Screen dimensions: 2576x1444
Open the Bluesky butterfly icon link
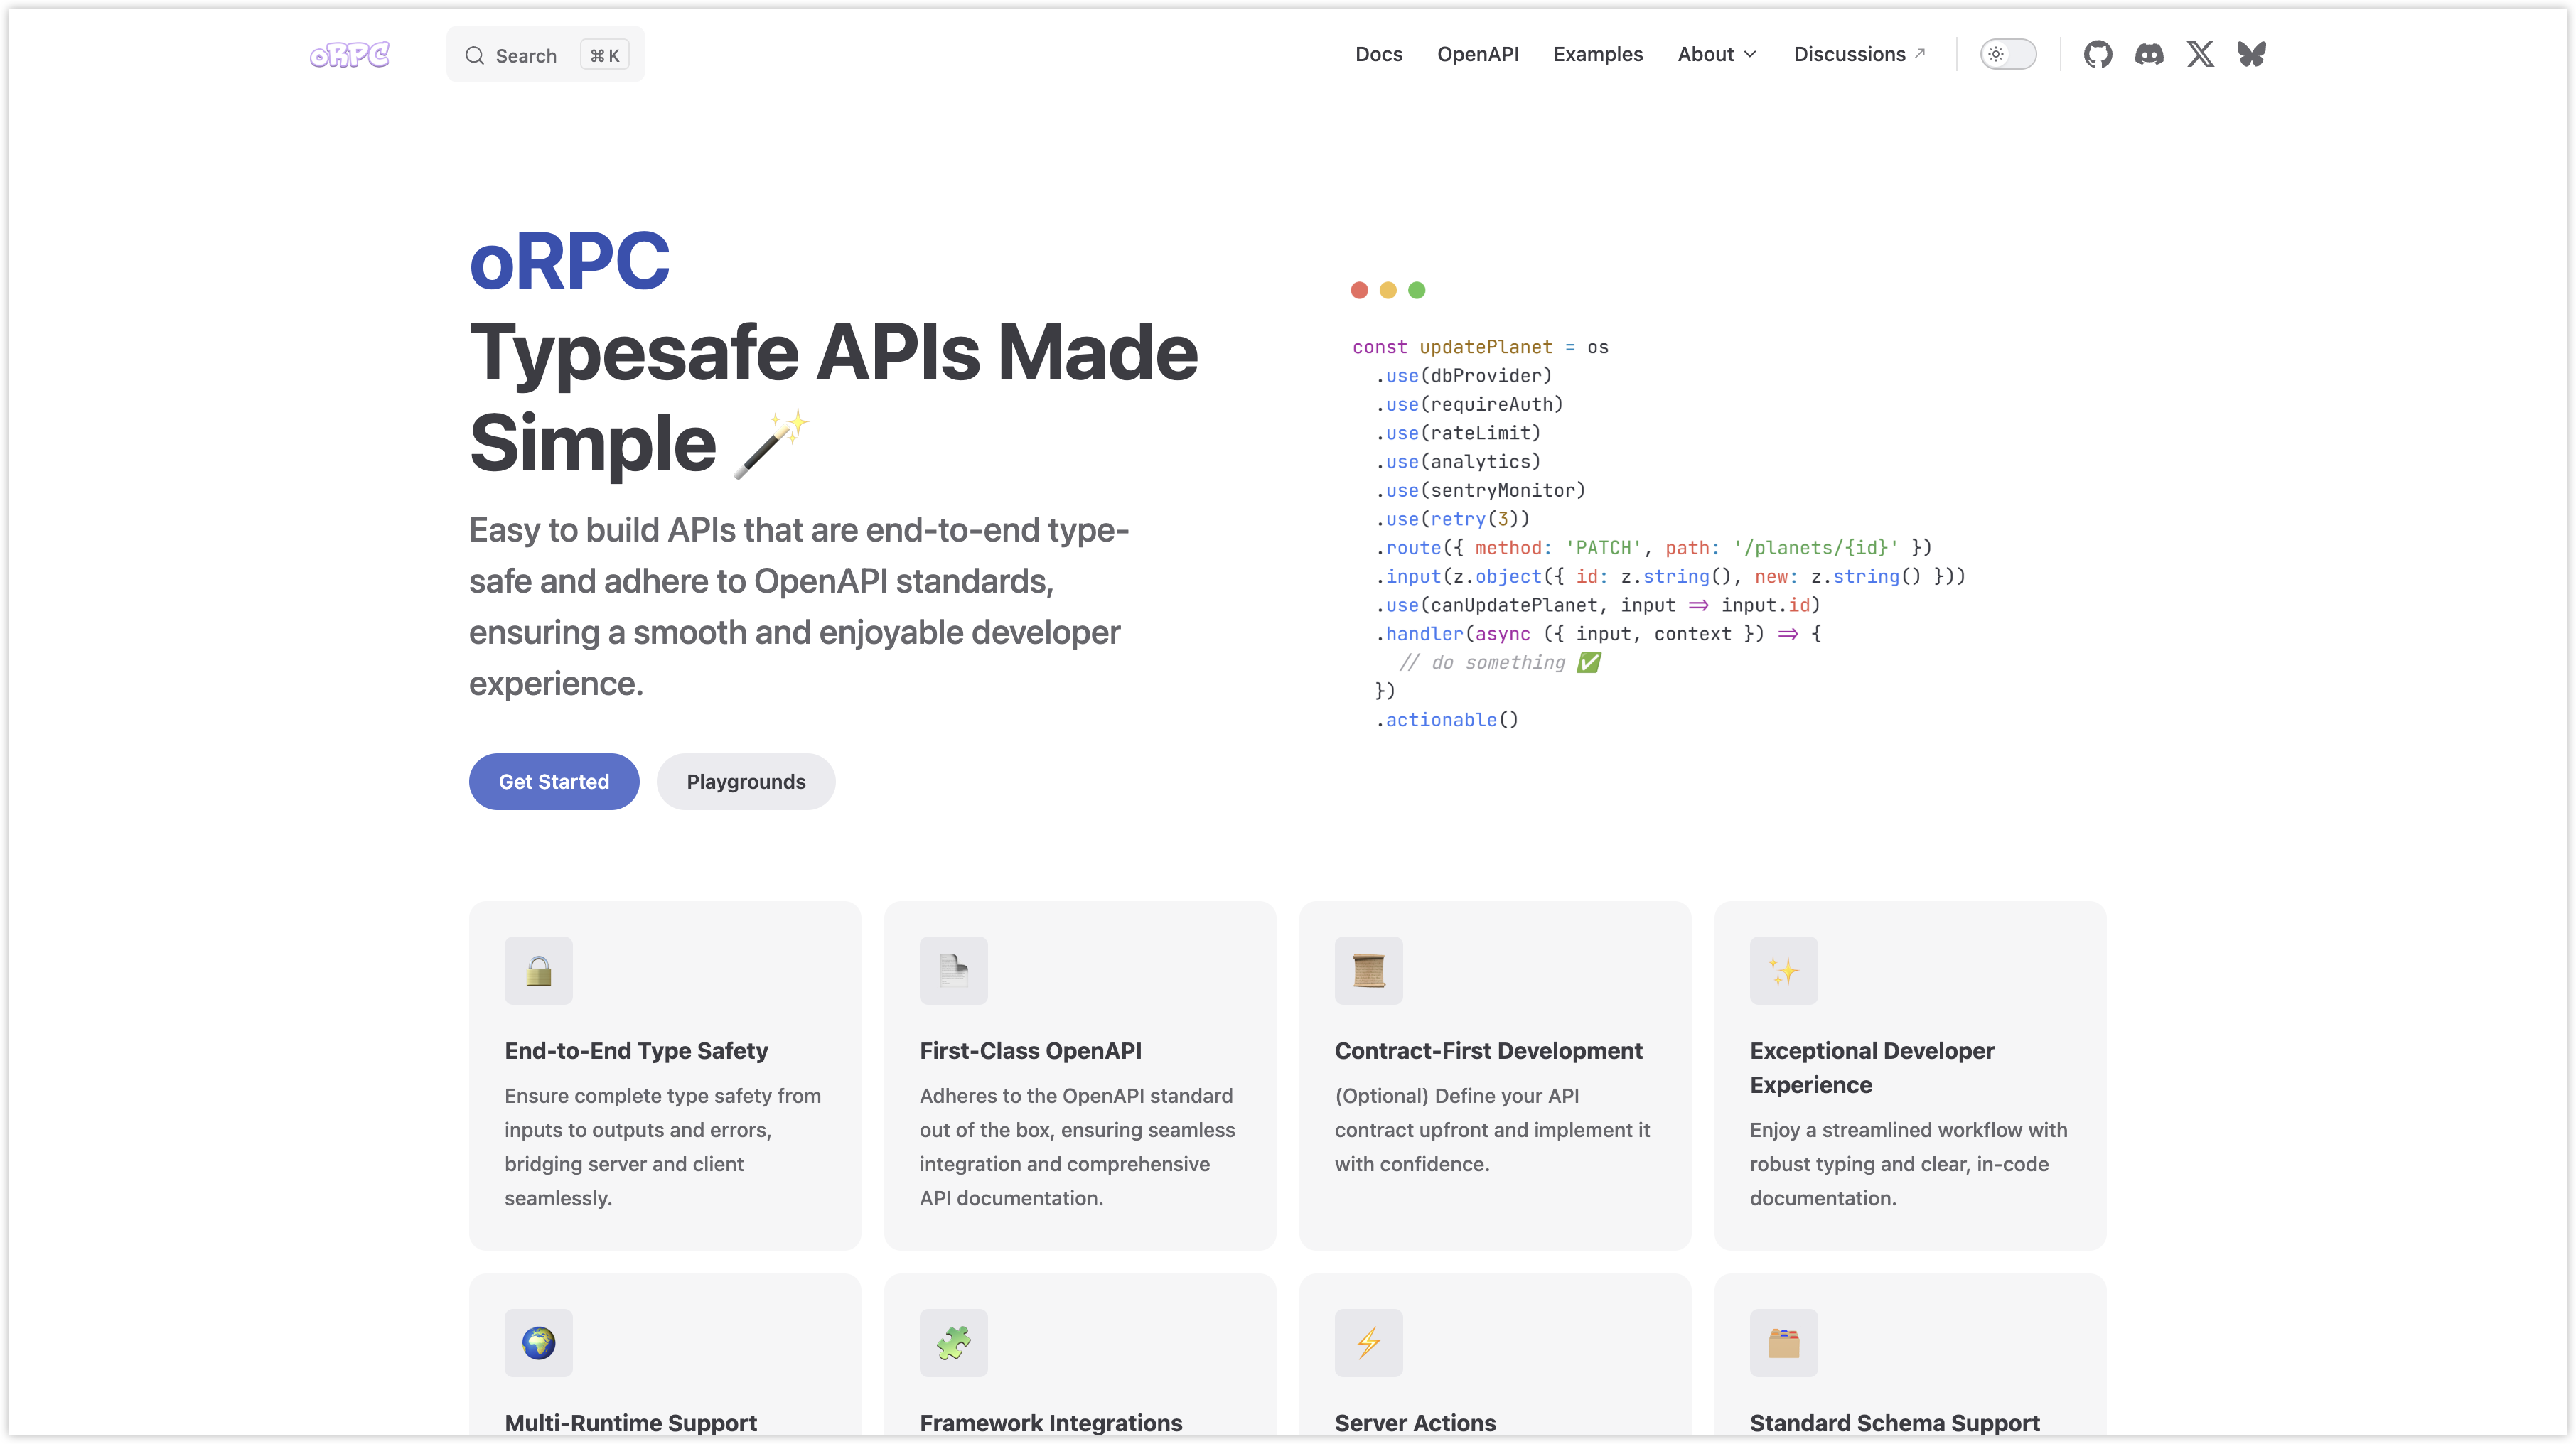click(x=2251, y=54)
